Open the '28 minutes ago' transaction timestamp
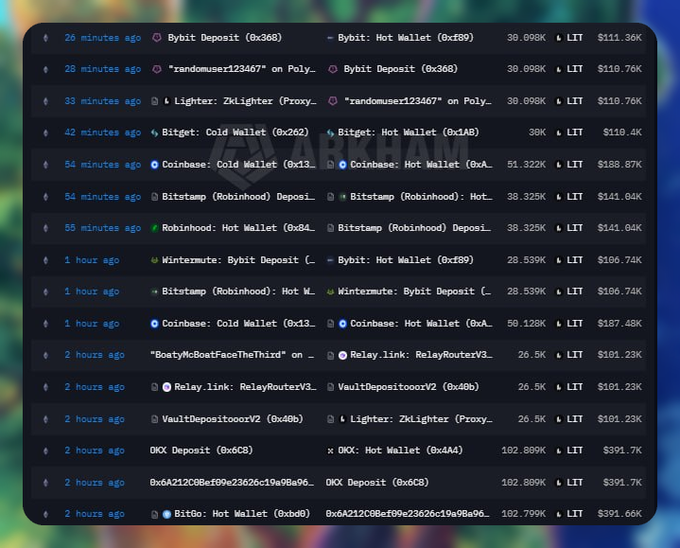The image size is (680, 548). [103, 69]
